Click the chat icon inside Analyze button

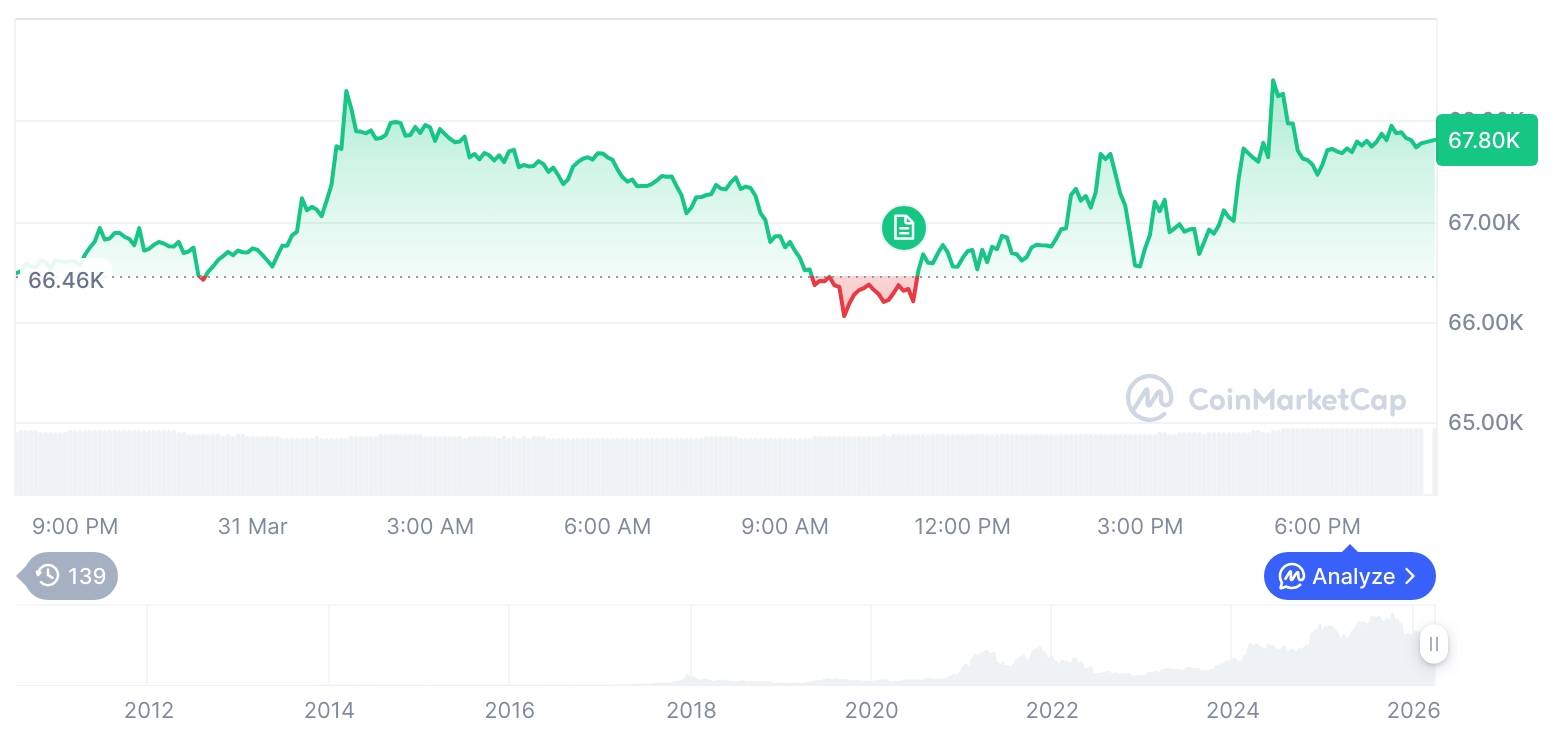coord(1291,577)
